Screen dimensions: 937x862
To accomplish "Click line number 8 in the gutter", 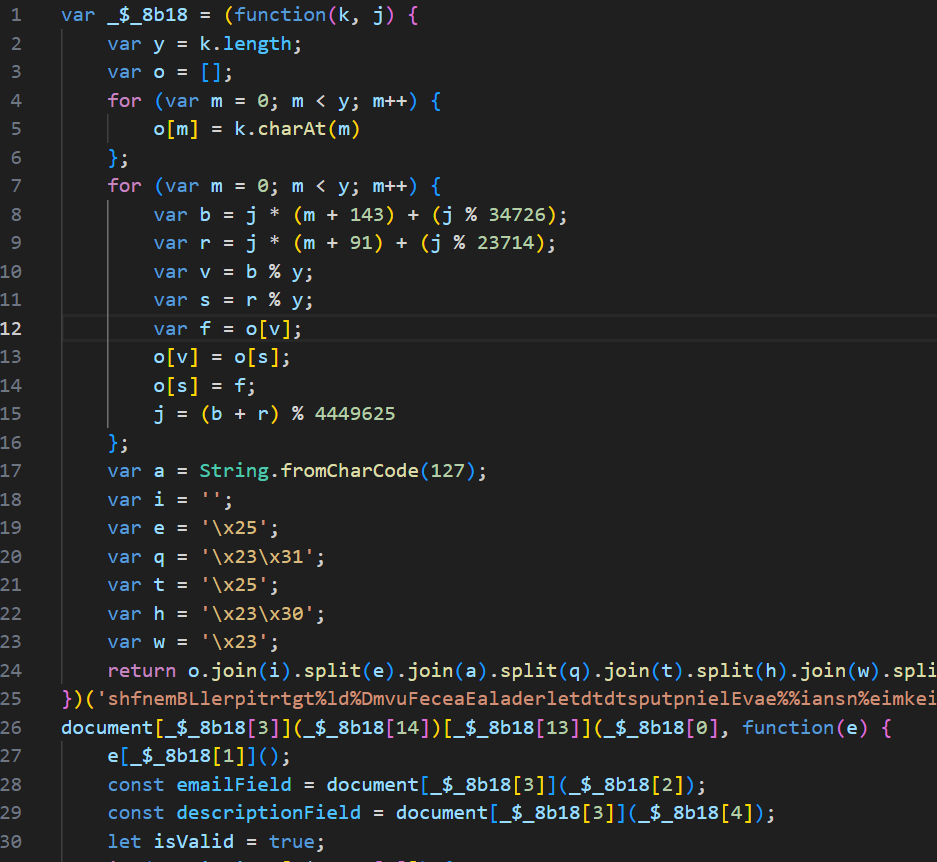I will click(x=16, y=215).
